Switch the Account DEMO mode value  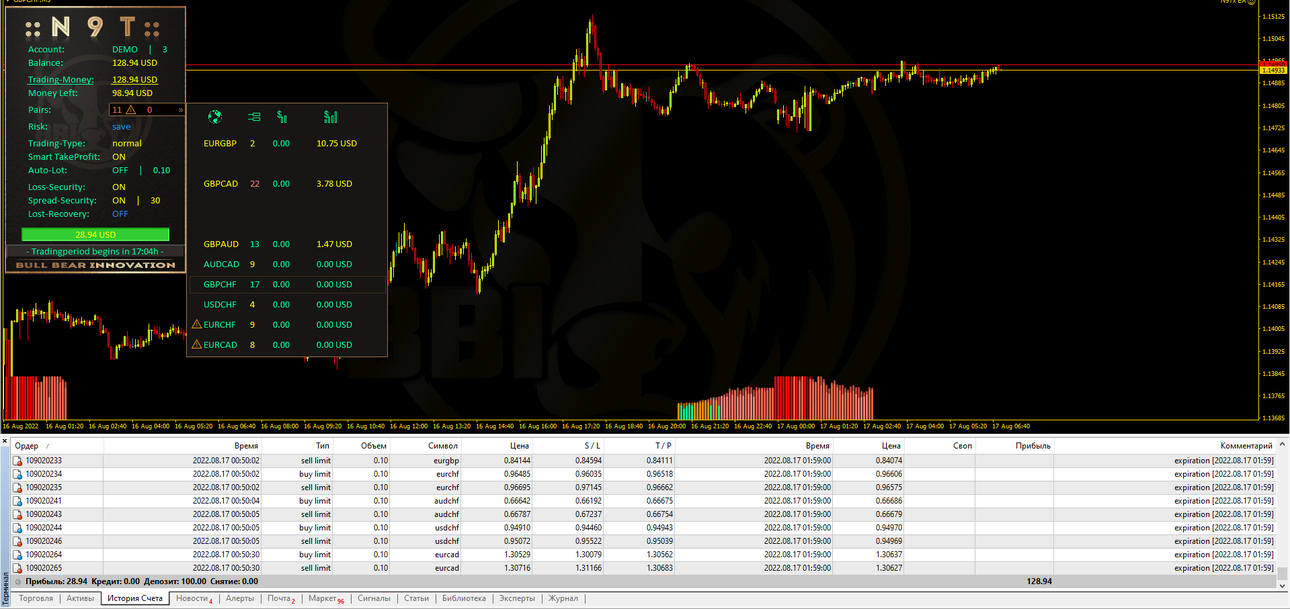125,49
